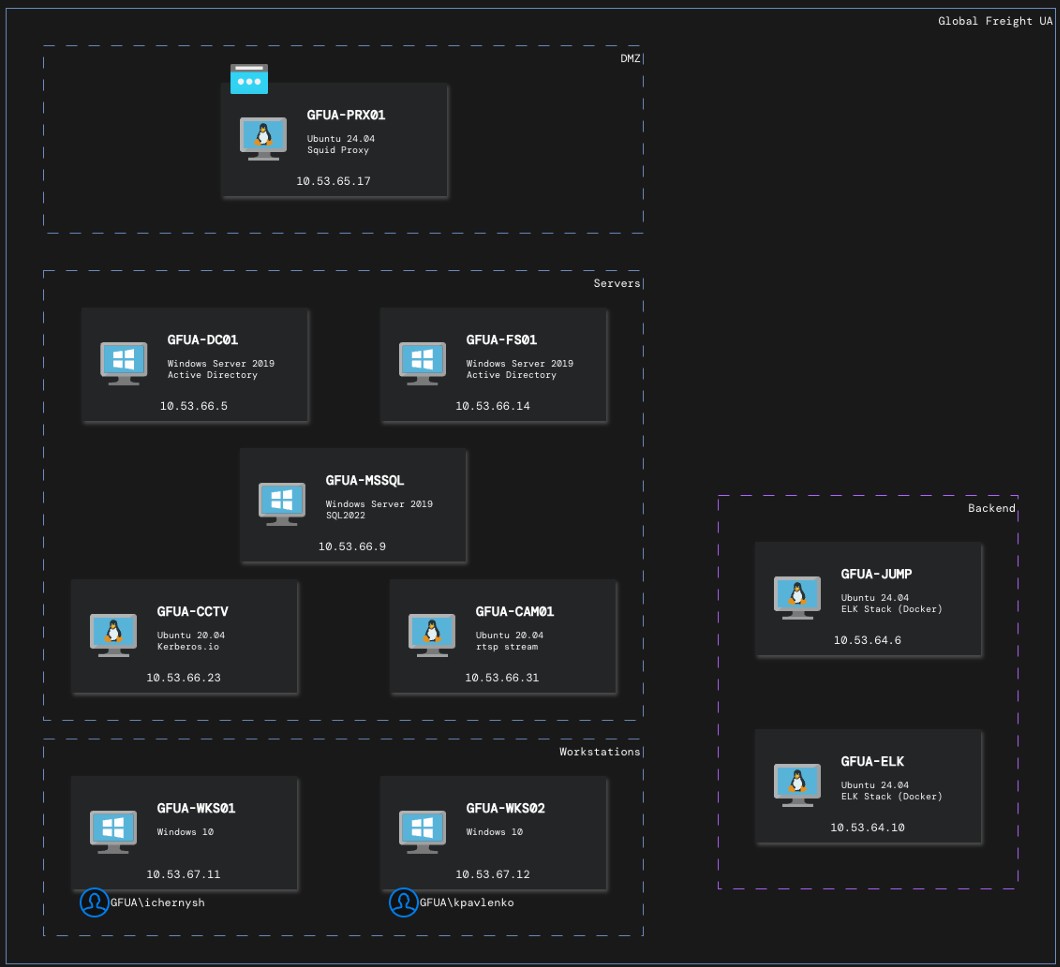Select the GFUA-JUMP hostname label
The image size is (1060, 967).
877,574
